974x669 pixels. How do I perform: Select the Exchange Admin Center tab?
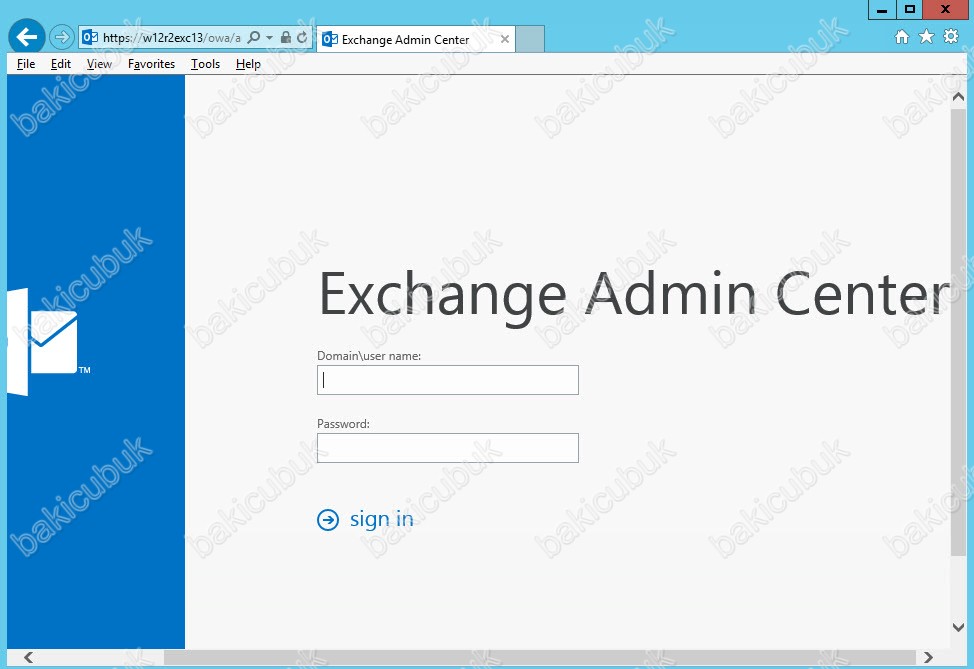[416, 39]
